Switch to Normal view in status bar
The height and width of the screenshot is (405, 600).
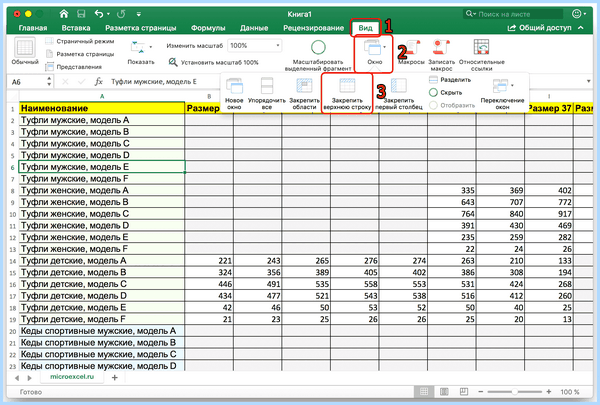coord(424,392)
